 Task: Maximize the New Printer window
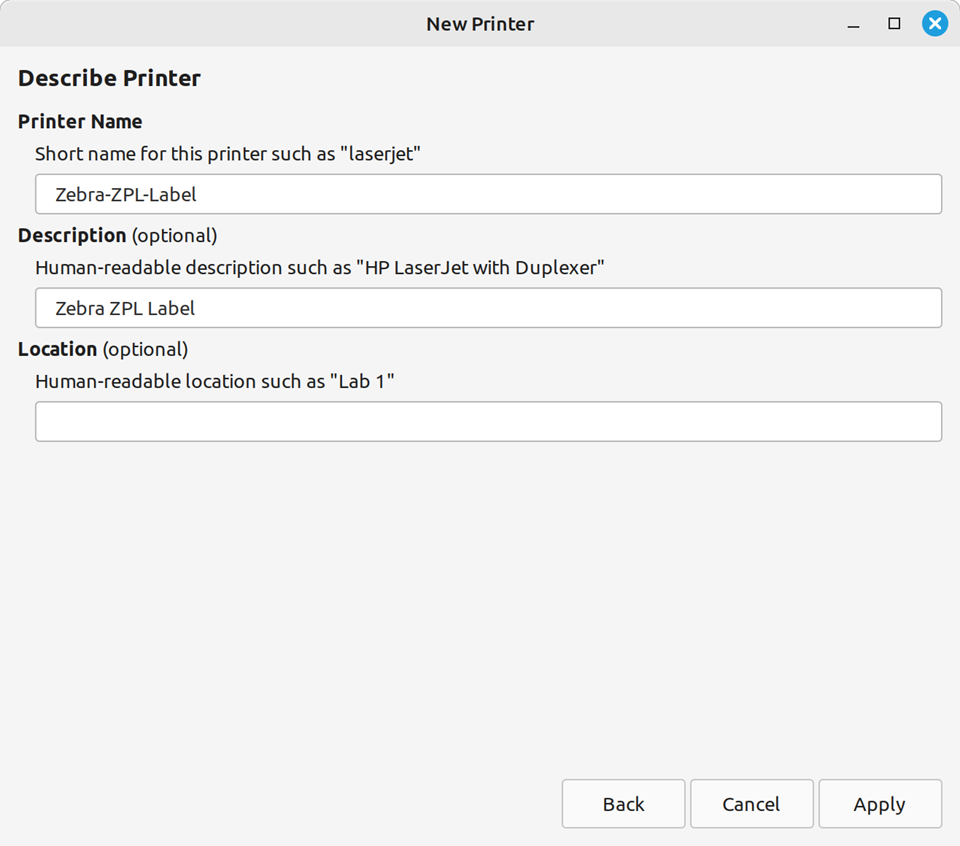click(x=894, y=23)
